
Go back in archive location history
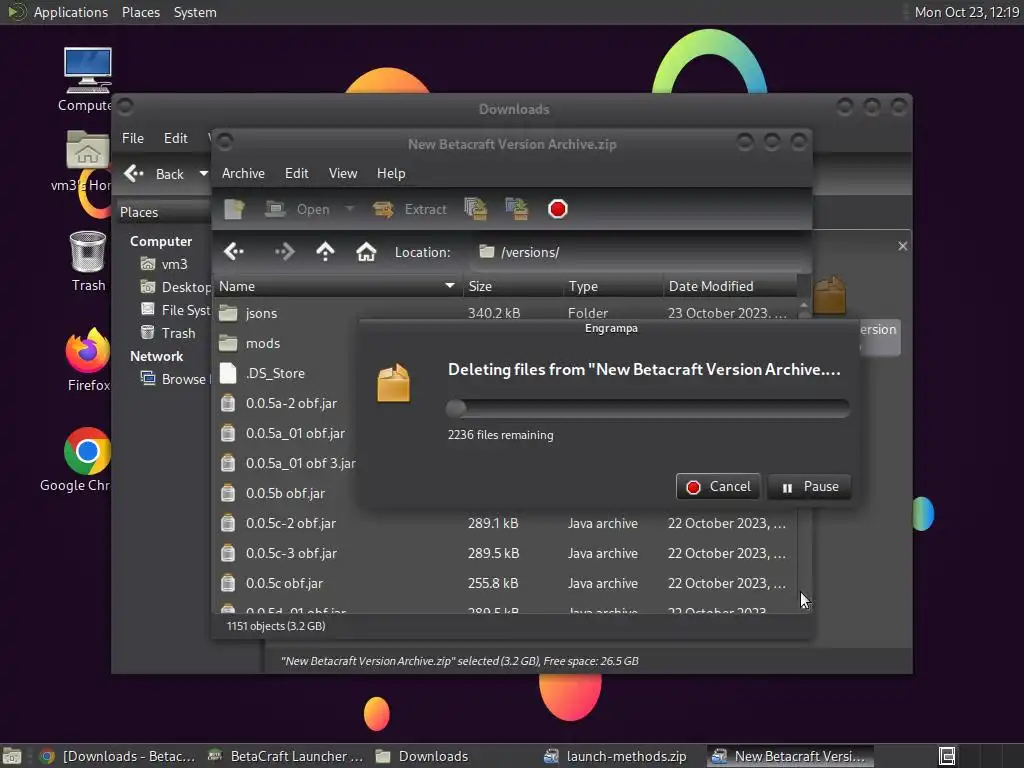[x=234, y=251]
